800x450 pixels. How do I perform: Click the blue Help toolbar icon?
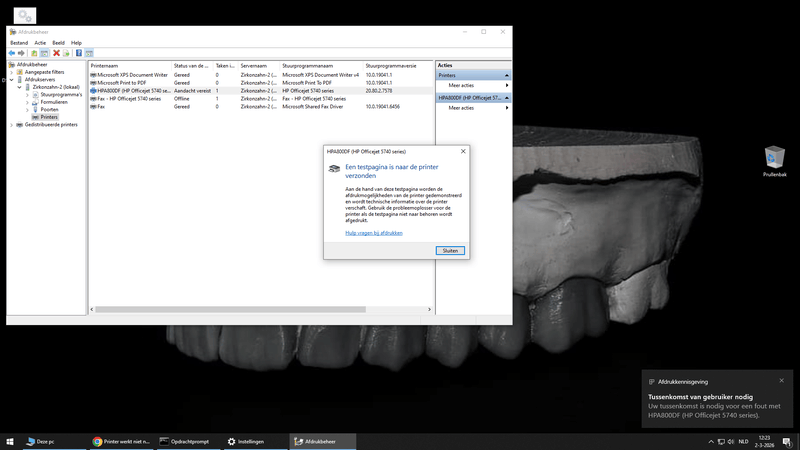click(79, 53)
